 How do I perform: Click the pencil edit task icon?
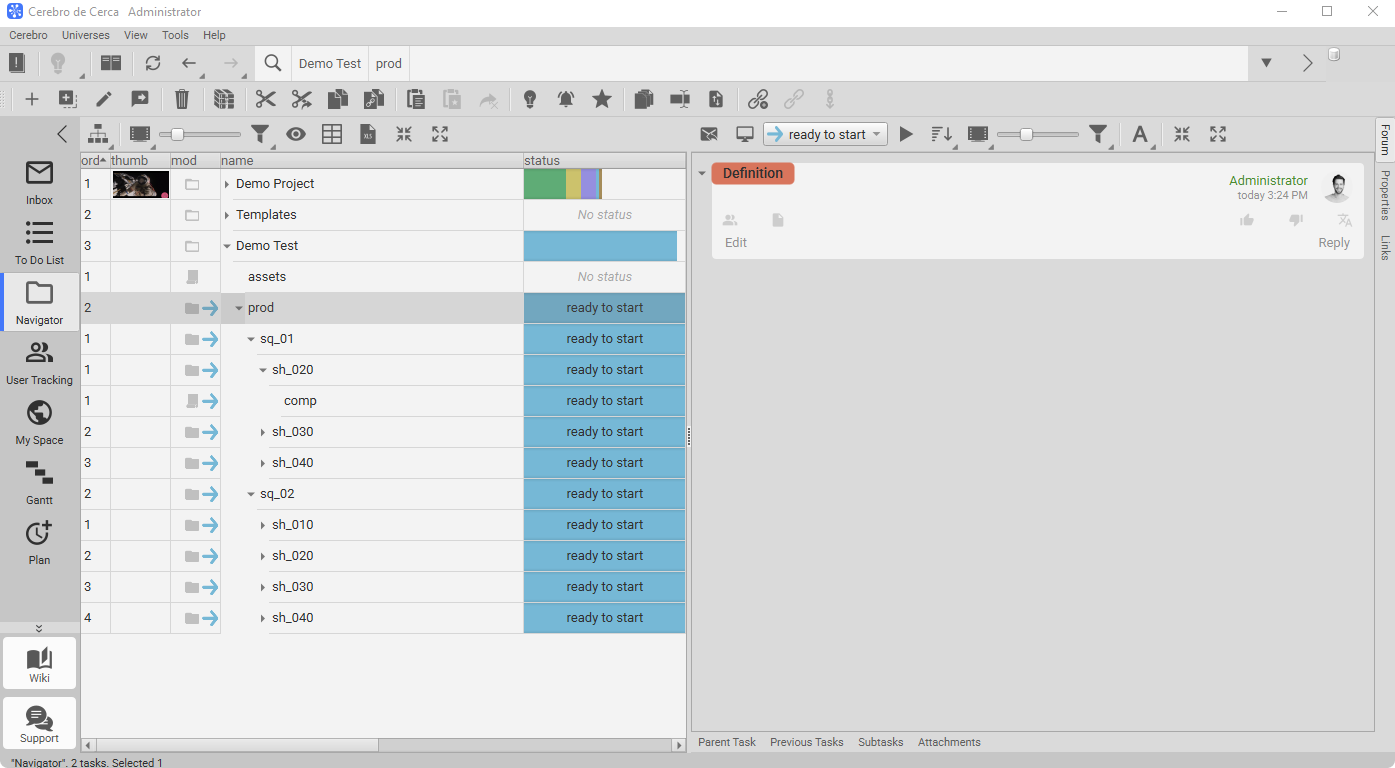point(104,99)
